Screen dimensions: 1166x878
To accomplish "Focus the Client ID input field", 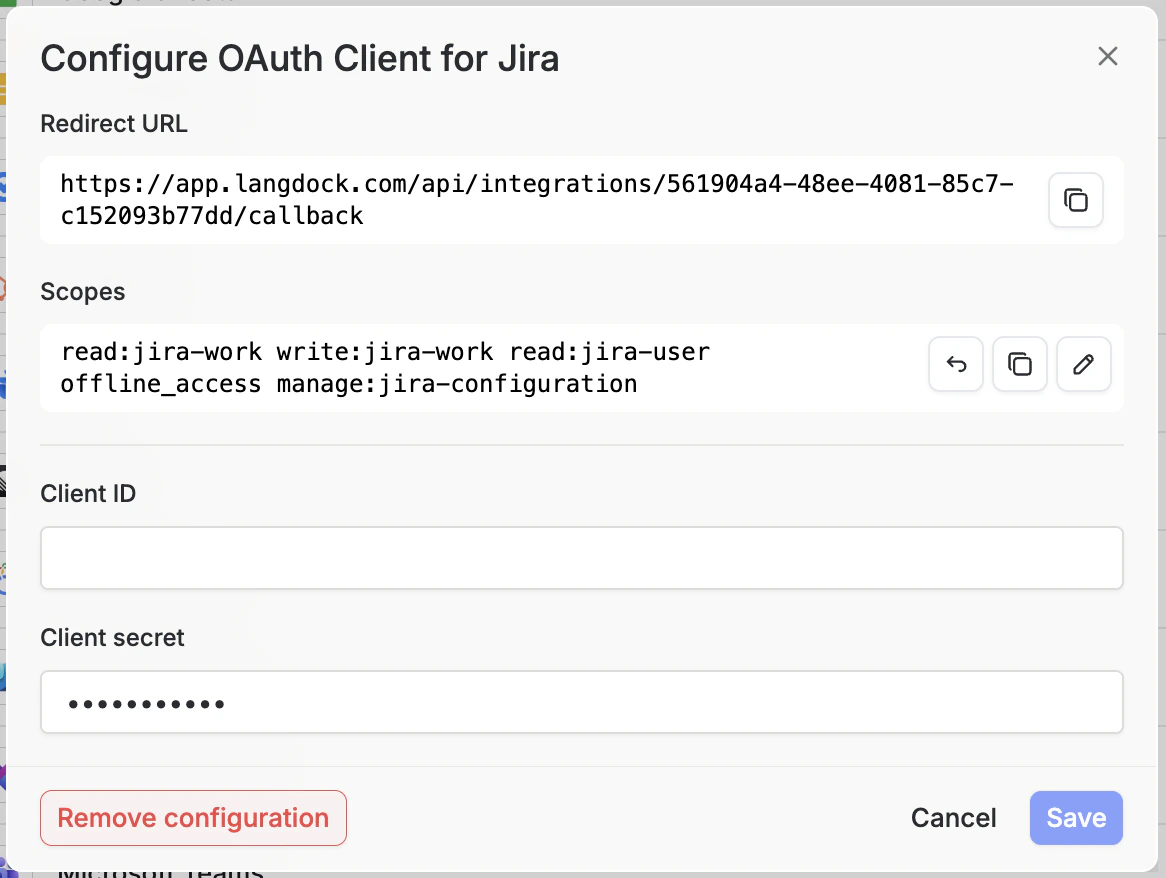I will (582, 558).
